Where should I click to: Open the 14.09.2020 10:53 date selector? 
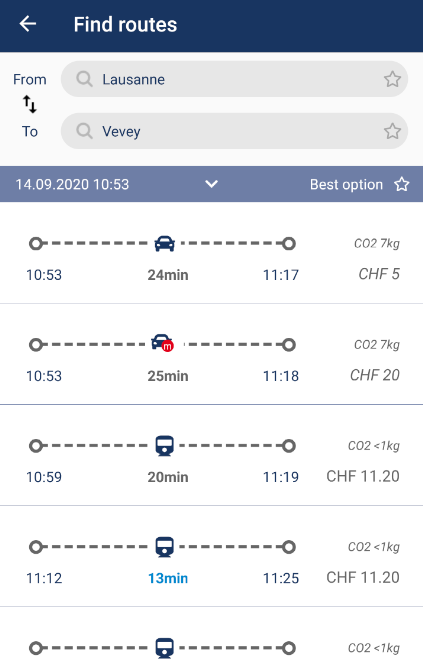pyautogui.click(x=72, y=184)
